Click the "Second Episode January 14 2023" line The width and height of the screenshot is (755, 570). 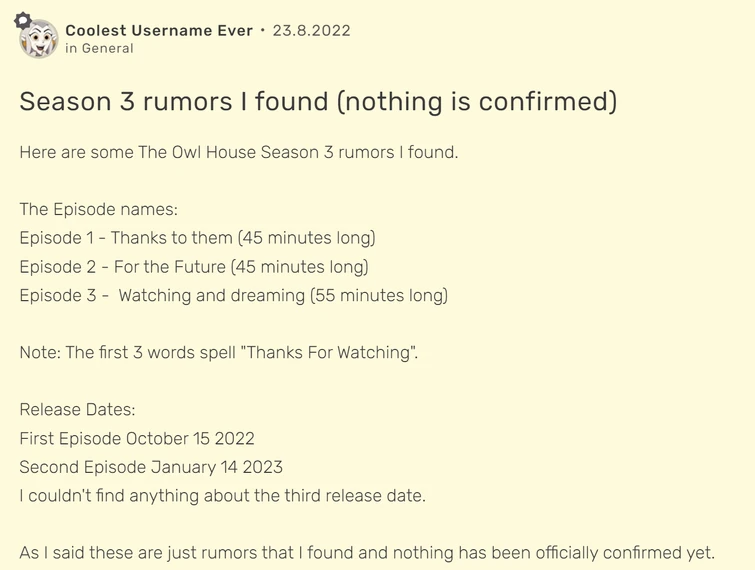151,467
